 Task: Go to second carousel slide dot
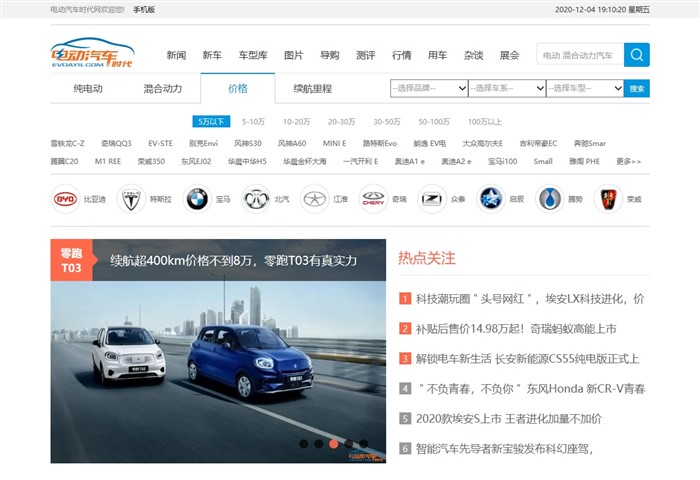click(x=319, y=444)
